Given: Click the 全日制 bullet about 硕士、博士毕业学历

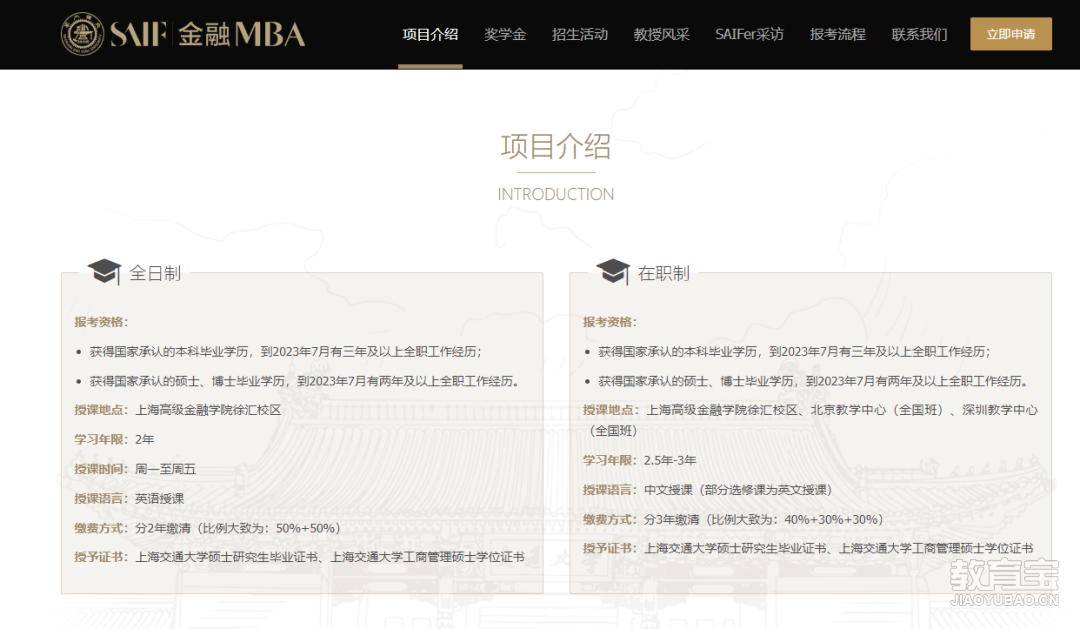Looking at the screenshot, I should click(x=304, y=381).
